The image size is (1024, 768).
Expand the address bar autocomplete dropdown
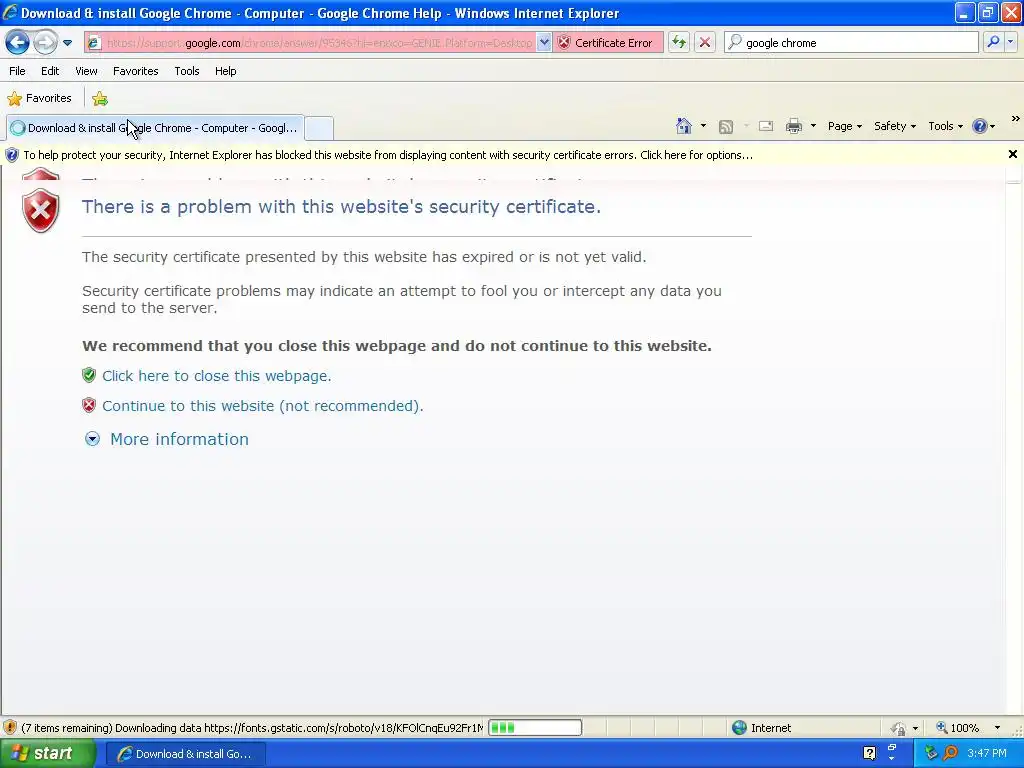point(543,43)
